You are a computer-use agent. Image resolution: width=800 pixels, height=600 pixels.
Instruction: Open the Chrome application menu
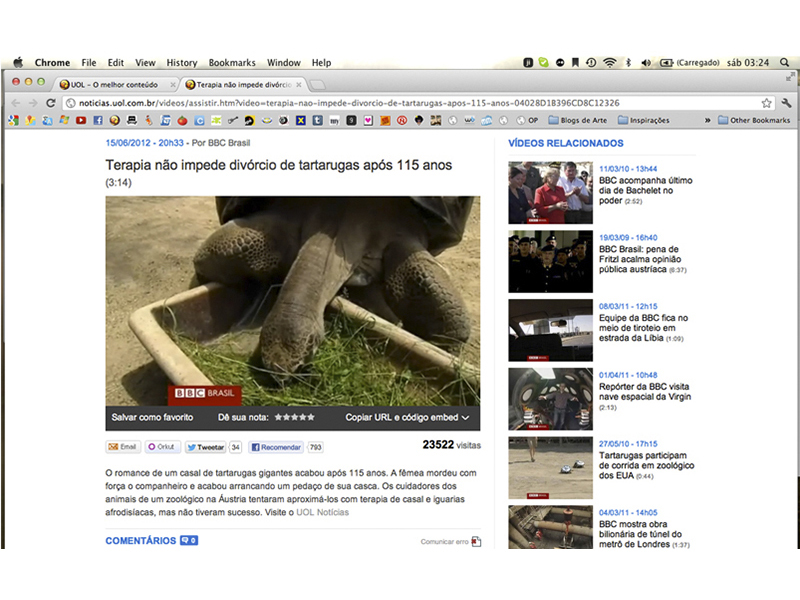pos(52,63)
